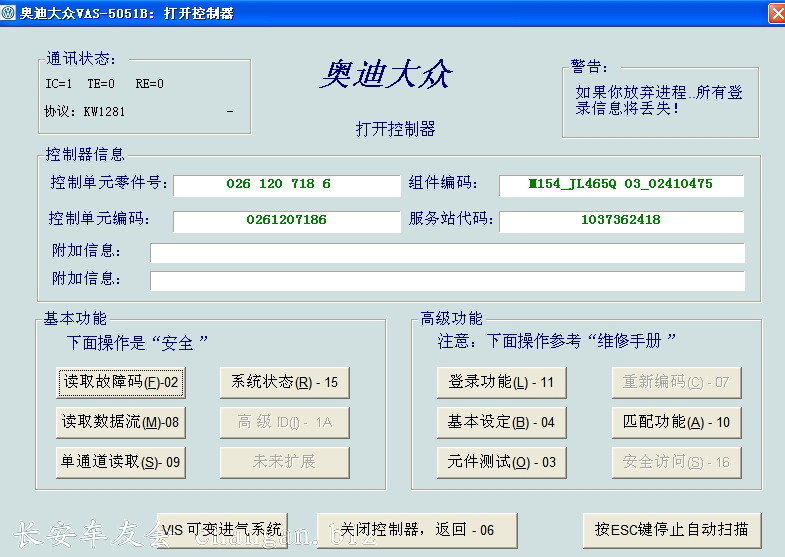This screenshot has width=785, height=557.
Task: Choose 单通道读取(S)- 09
Action: point(121,462)
